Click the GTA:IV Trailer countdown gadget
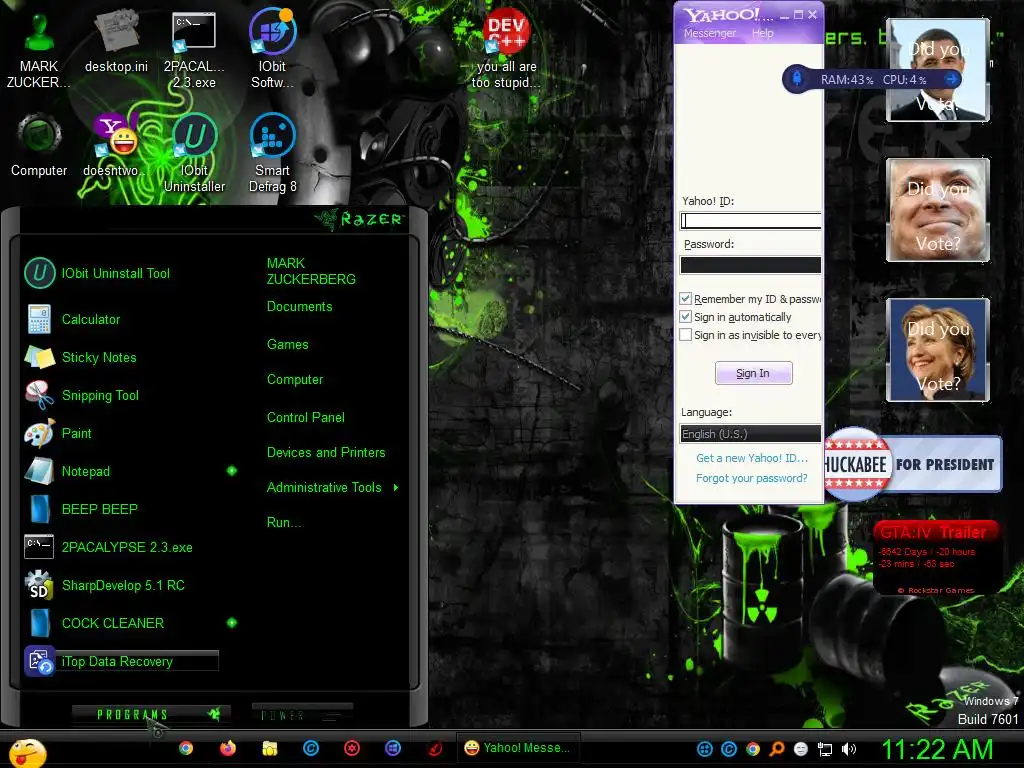The width and height of the screenshot is (1024, 768). (x=935, y=557)
